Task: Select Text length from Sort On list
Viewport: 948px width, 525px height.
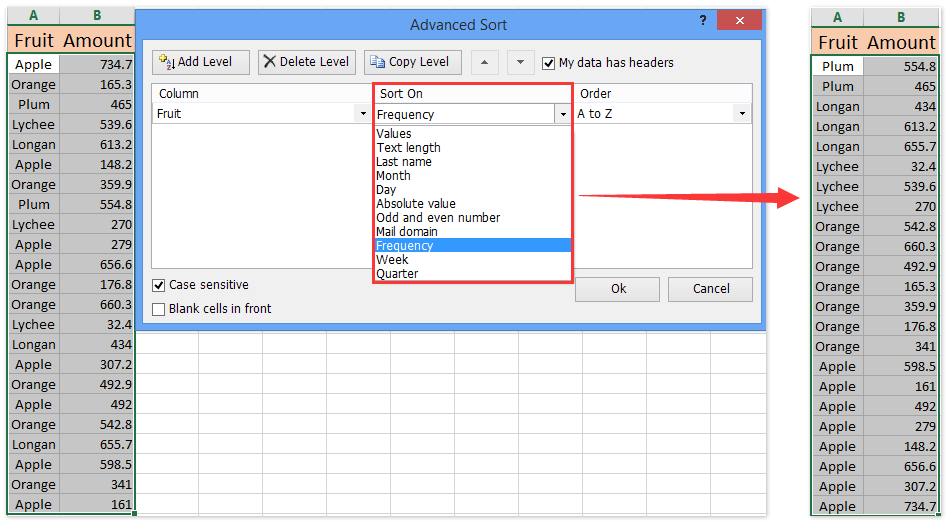Action: [408, 148]
